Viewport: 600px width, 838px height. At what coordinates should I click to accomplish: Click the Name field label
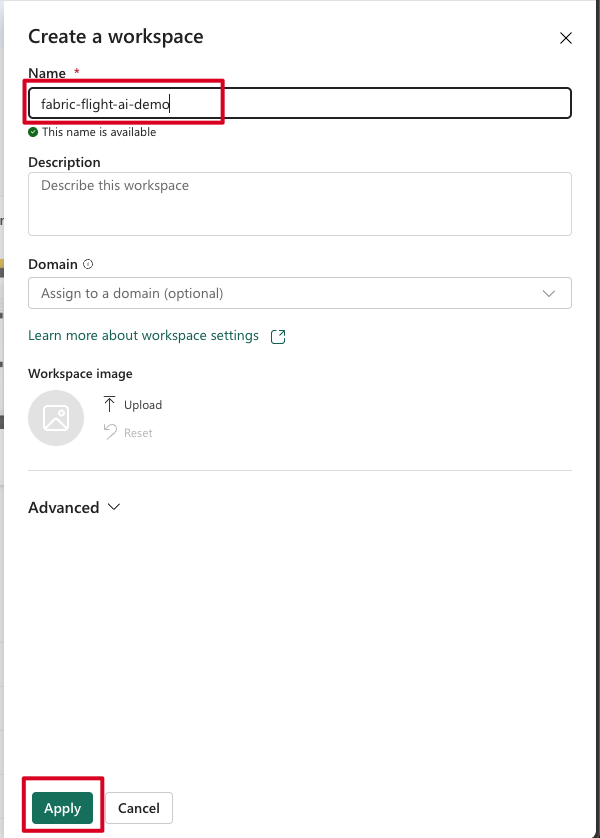point(48,73)
